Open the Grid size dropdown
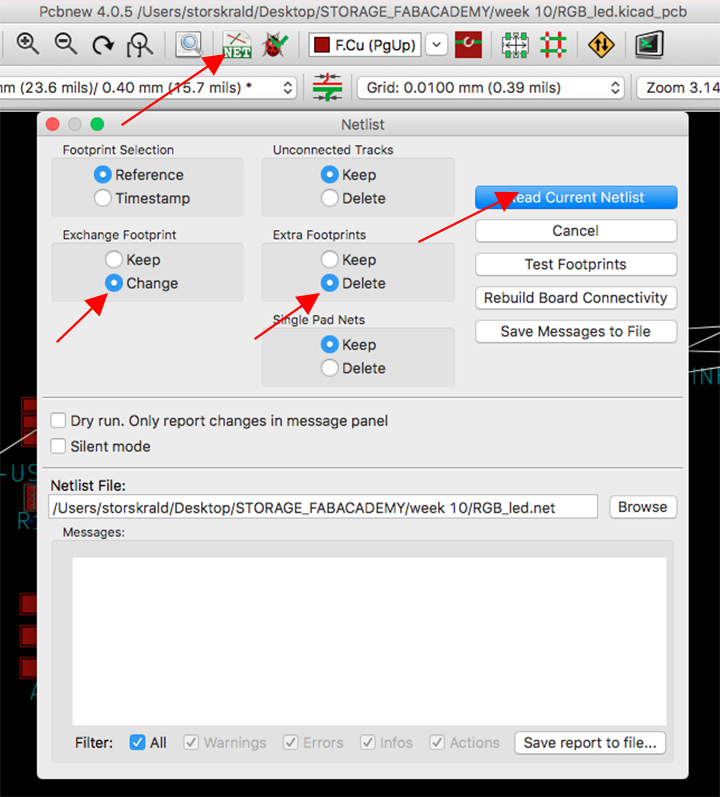The width and height of the screenshot is (720, 797). 490,88
